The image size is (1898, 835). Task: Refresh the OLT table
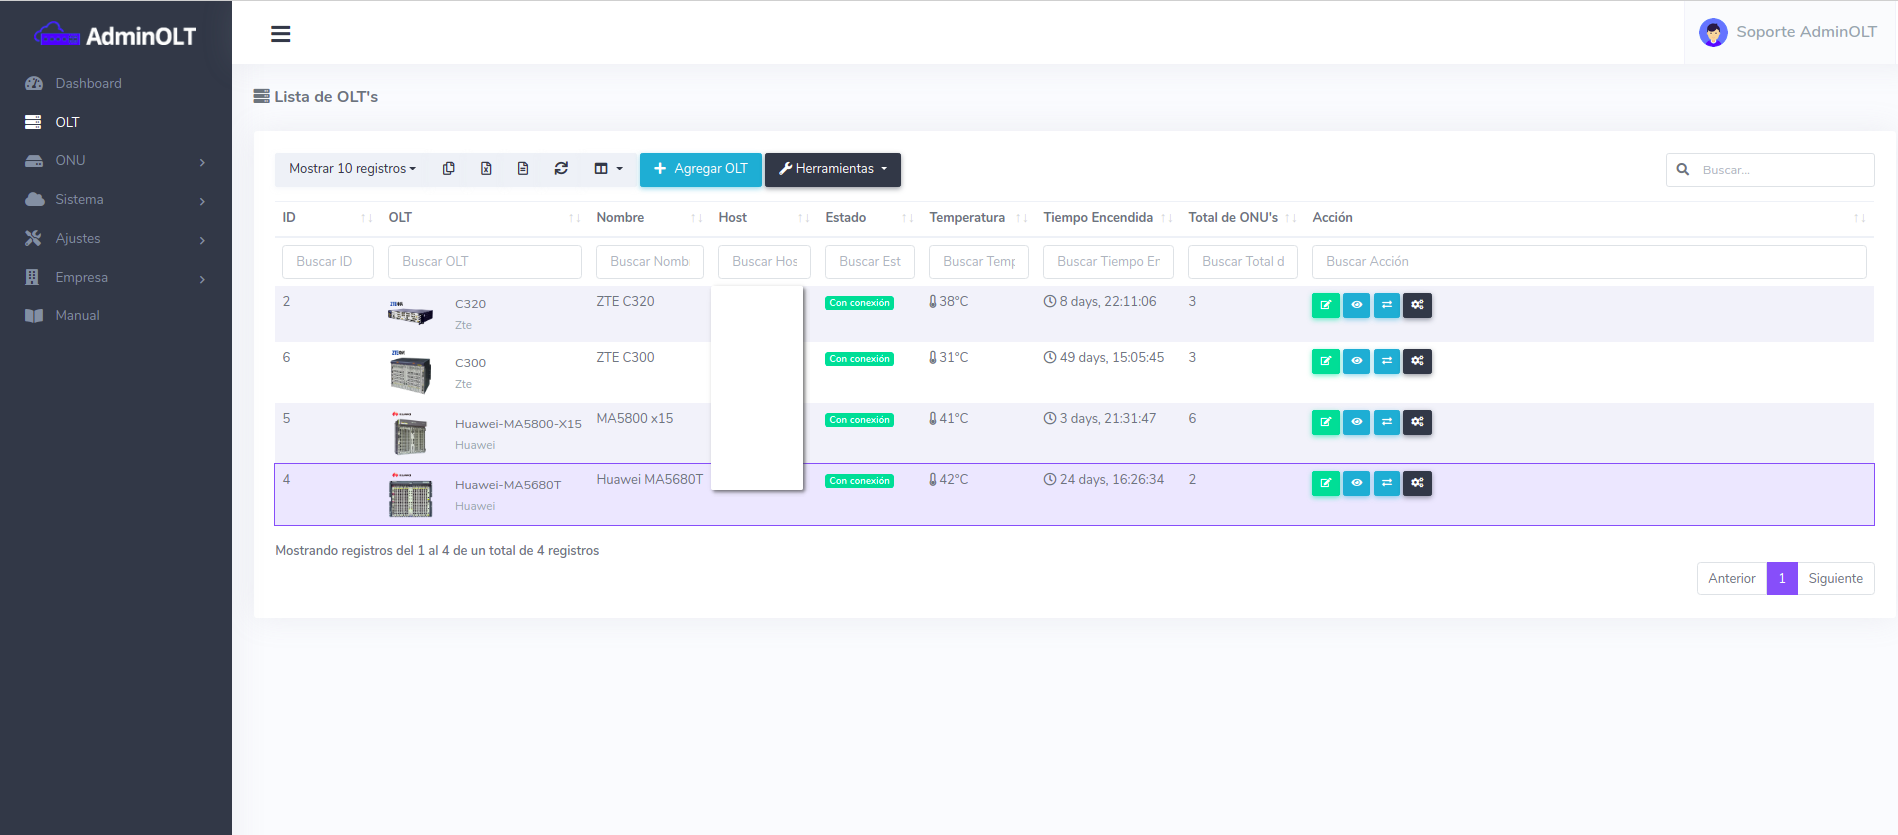(x=561, y=169)
